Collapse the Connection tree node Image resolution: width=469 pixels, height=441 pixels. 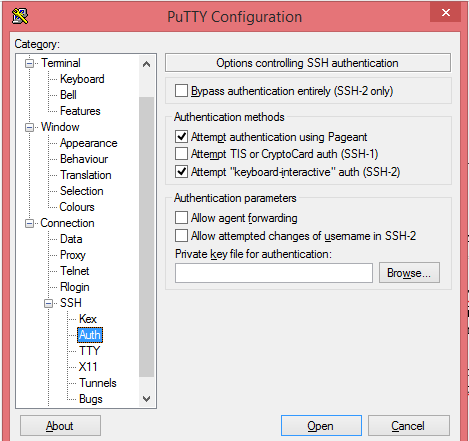[30, 223]
